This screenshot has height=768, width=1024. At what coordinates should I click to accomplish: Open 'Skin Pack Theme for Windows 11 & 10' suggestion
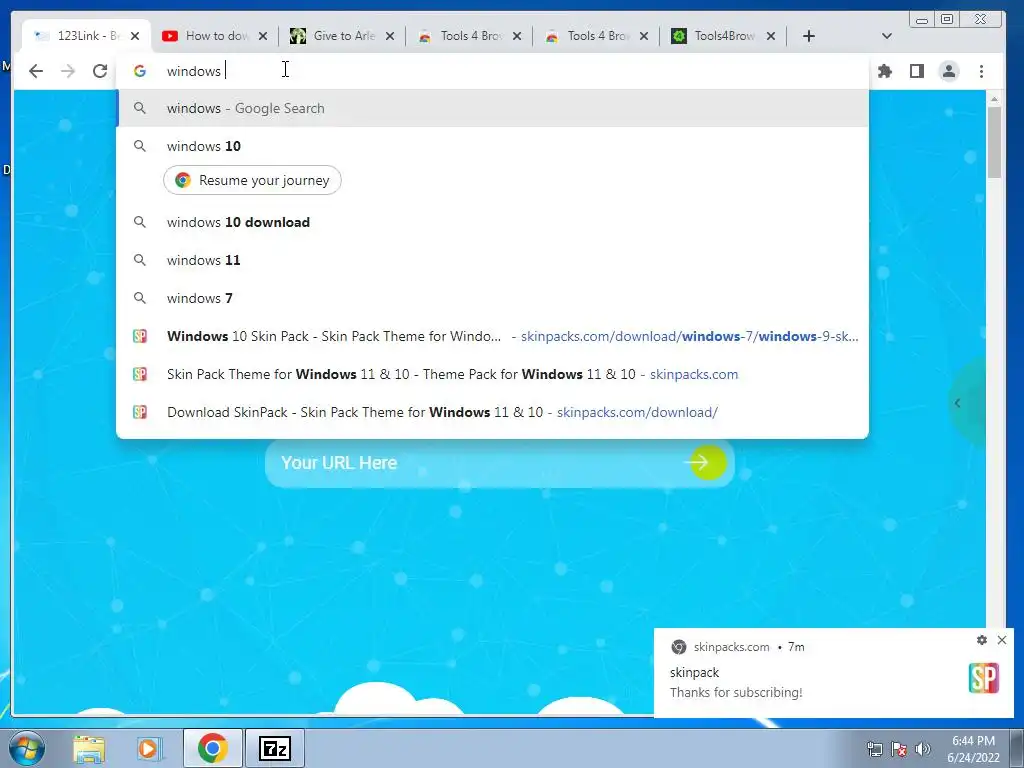(492, 374)
